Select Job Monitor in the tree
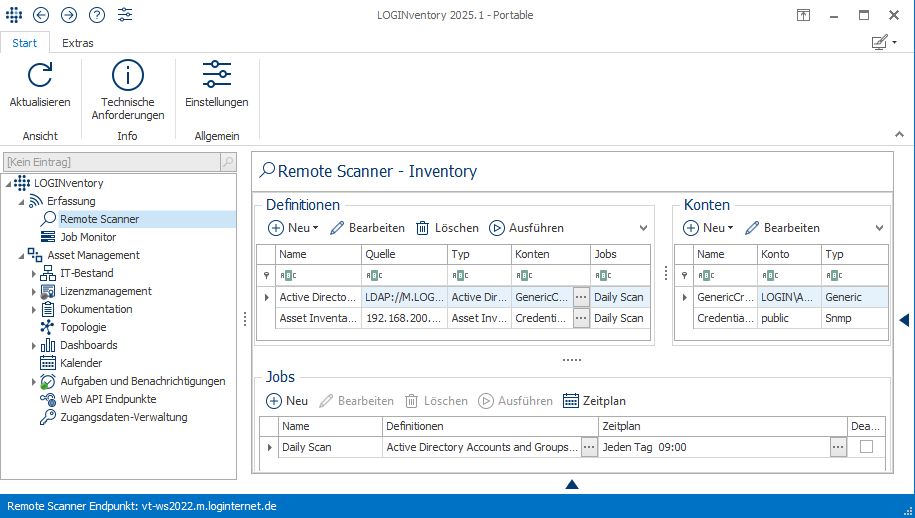Screen dimensions: 915x518 point(87,237)
